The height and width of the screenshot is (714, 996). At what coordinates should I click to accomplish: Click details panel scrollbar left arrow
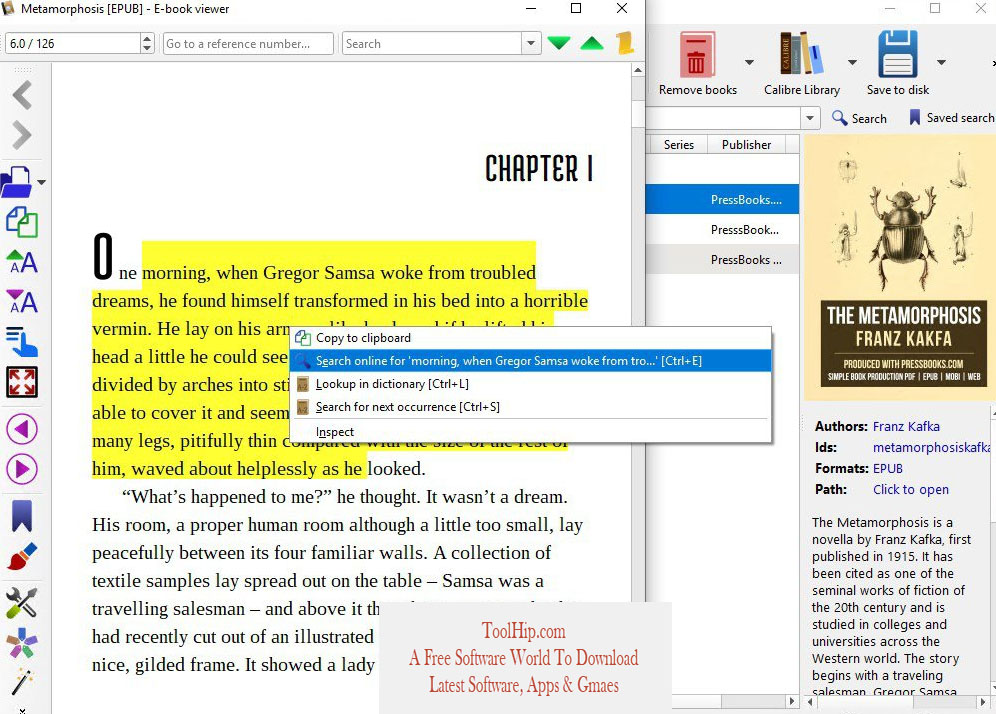coord(810,702)
